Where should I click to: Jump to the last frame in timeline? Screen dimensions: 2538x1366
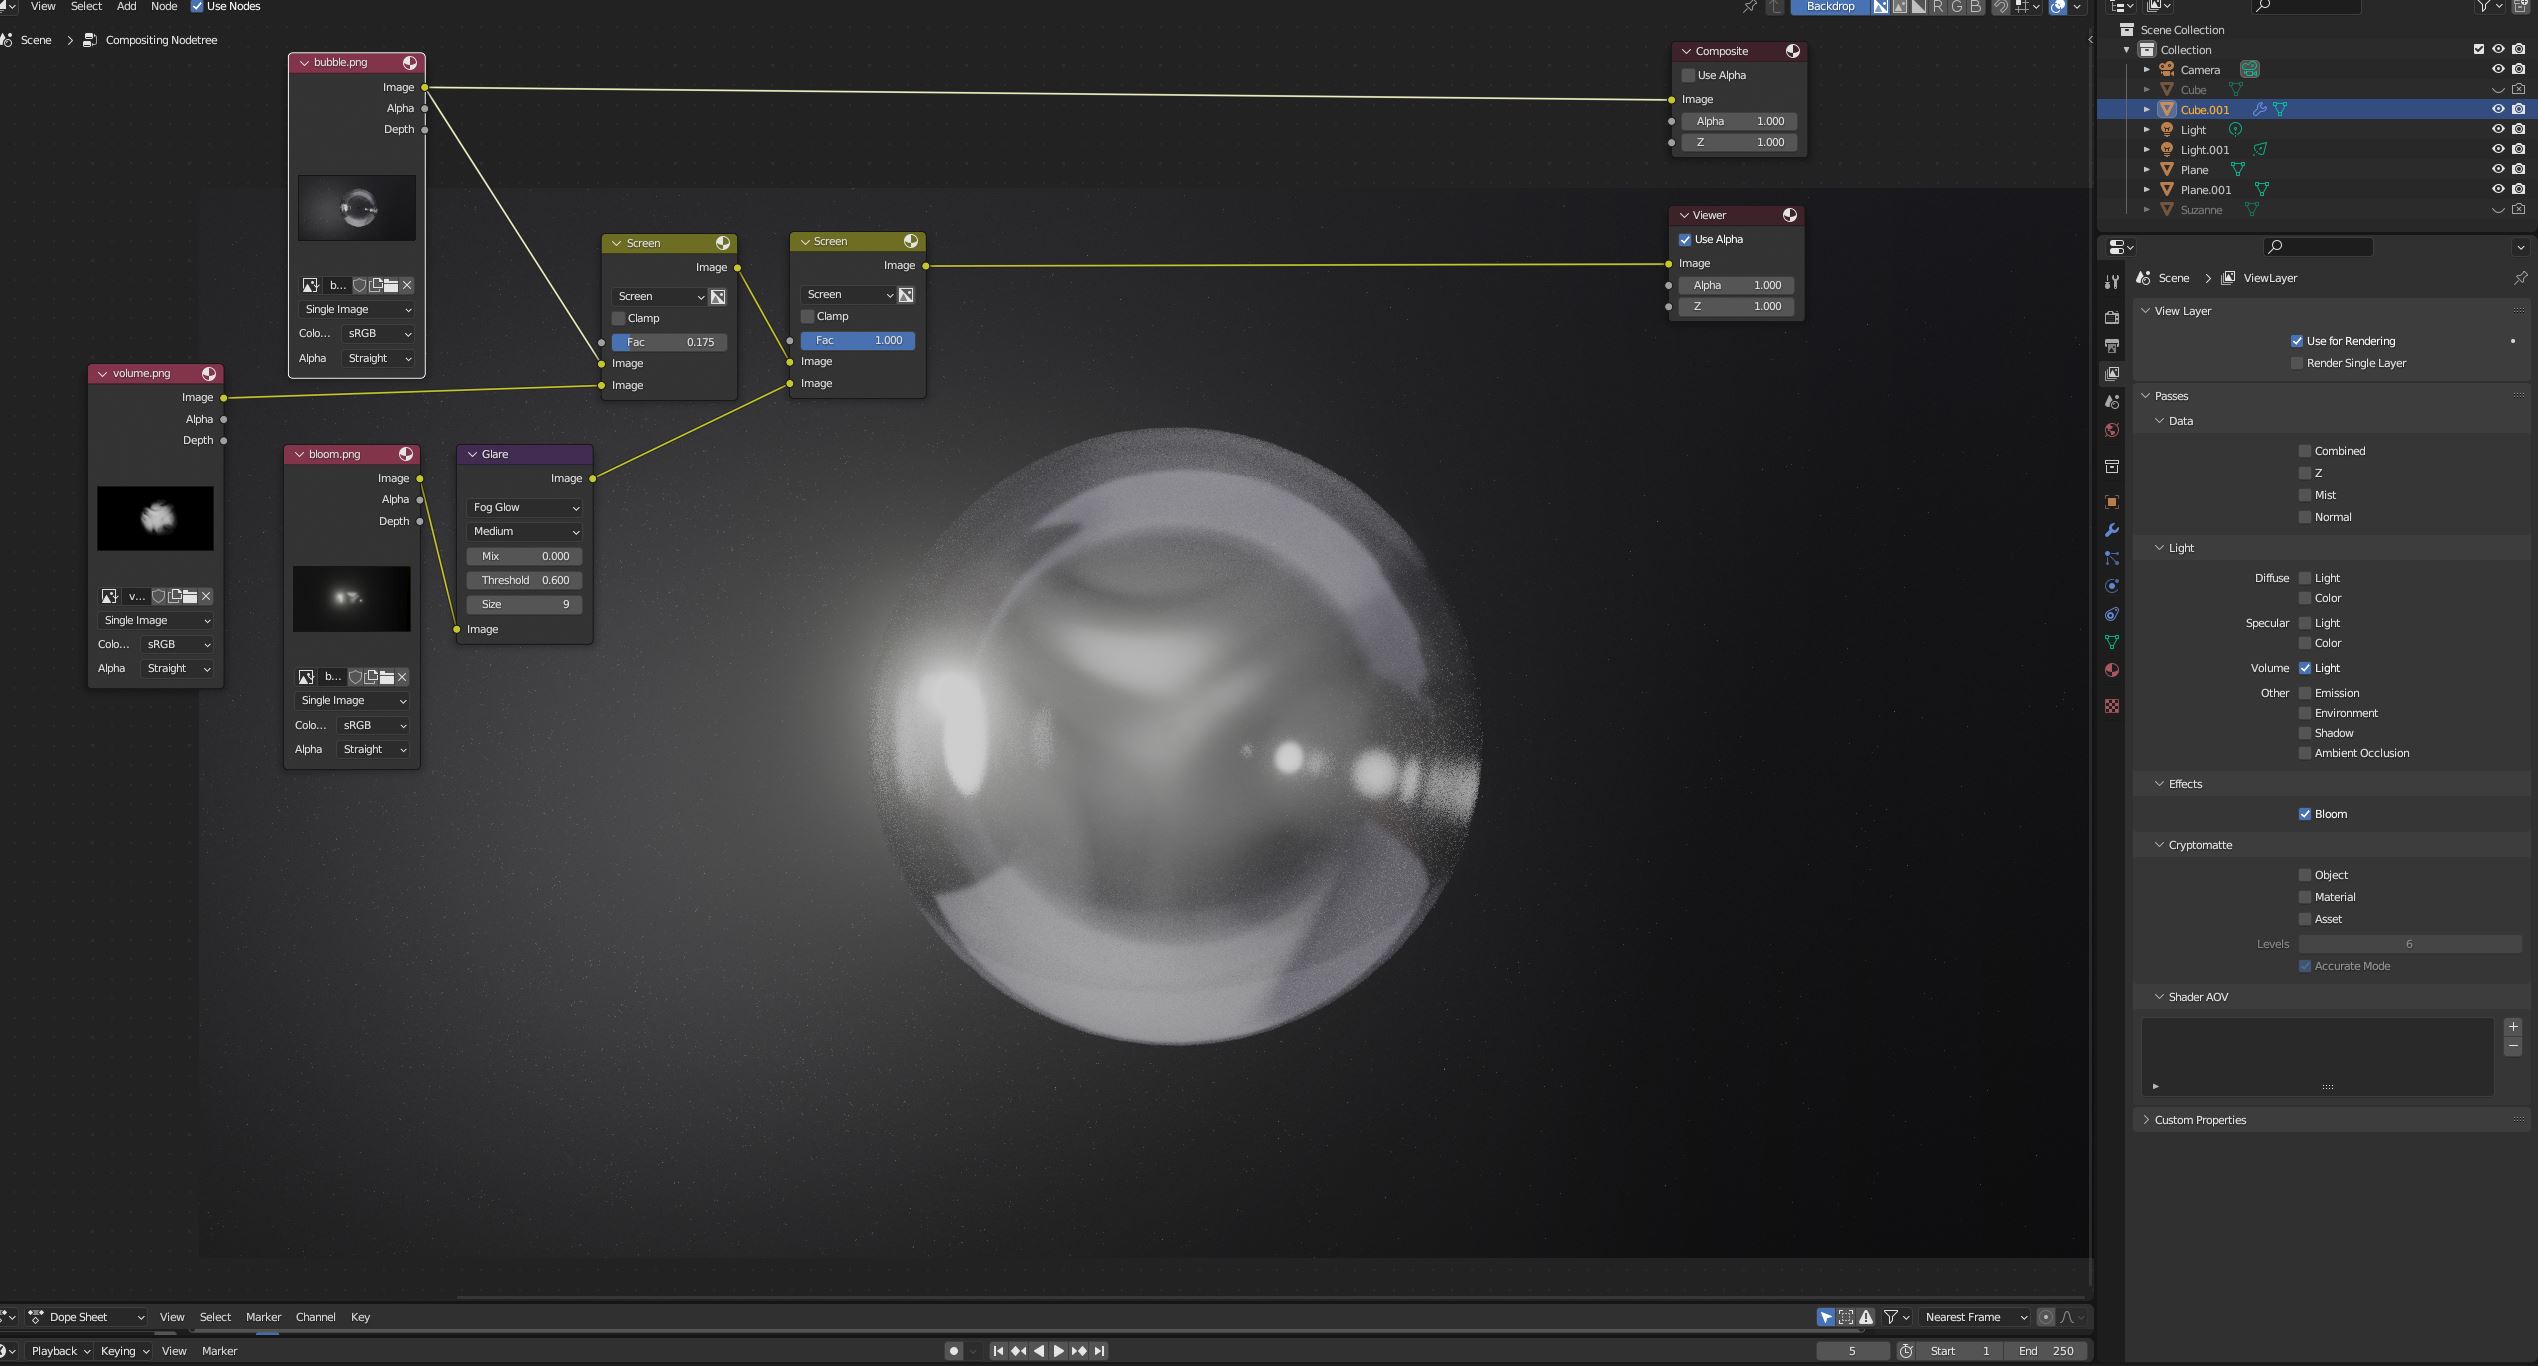(1099, 1351)
